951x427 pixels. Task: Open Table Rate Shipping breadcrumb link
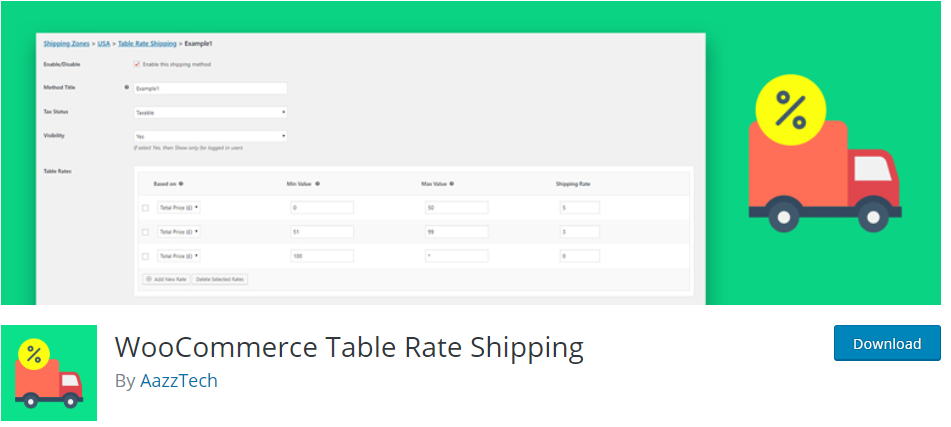coord(147,44)
